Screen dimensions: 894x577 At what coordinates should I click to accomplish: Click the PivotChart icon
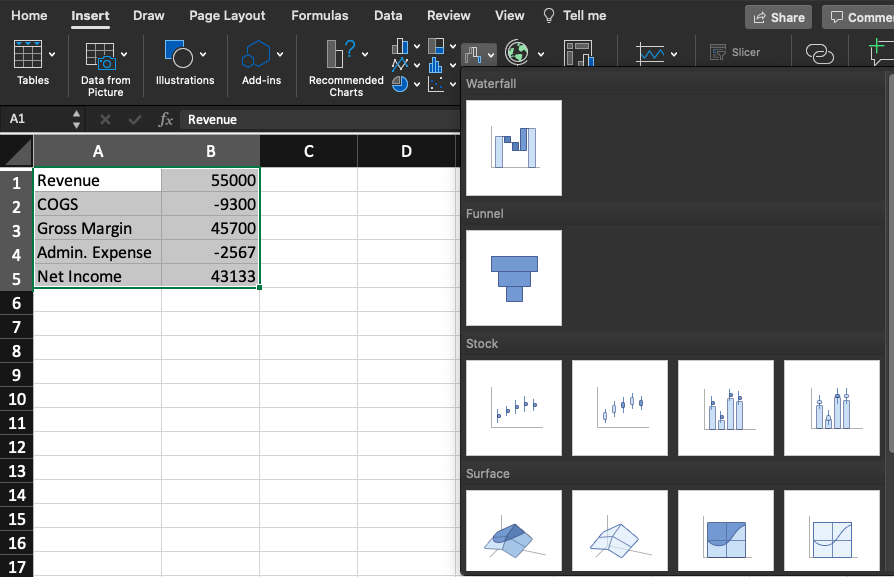[x=578, y=53]
